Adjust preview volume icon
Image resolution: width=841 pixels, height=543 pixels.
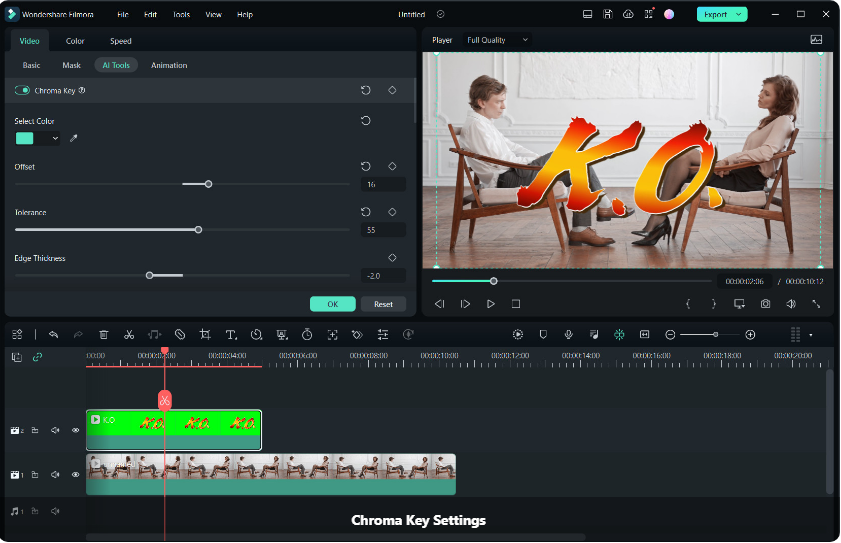[x=791, y=304]
